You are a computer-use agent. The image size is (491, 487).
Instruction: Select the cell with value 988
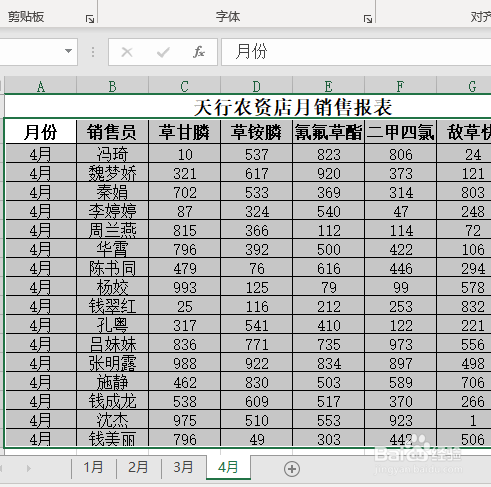tap(185, 363)
